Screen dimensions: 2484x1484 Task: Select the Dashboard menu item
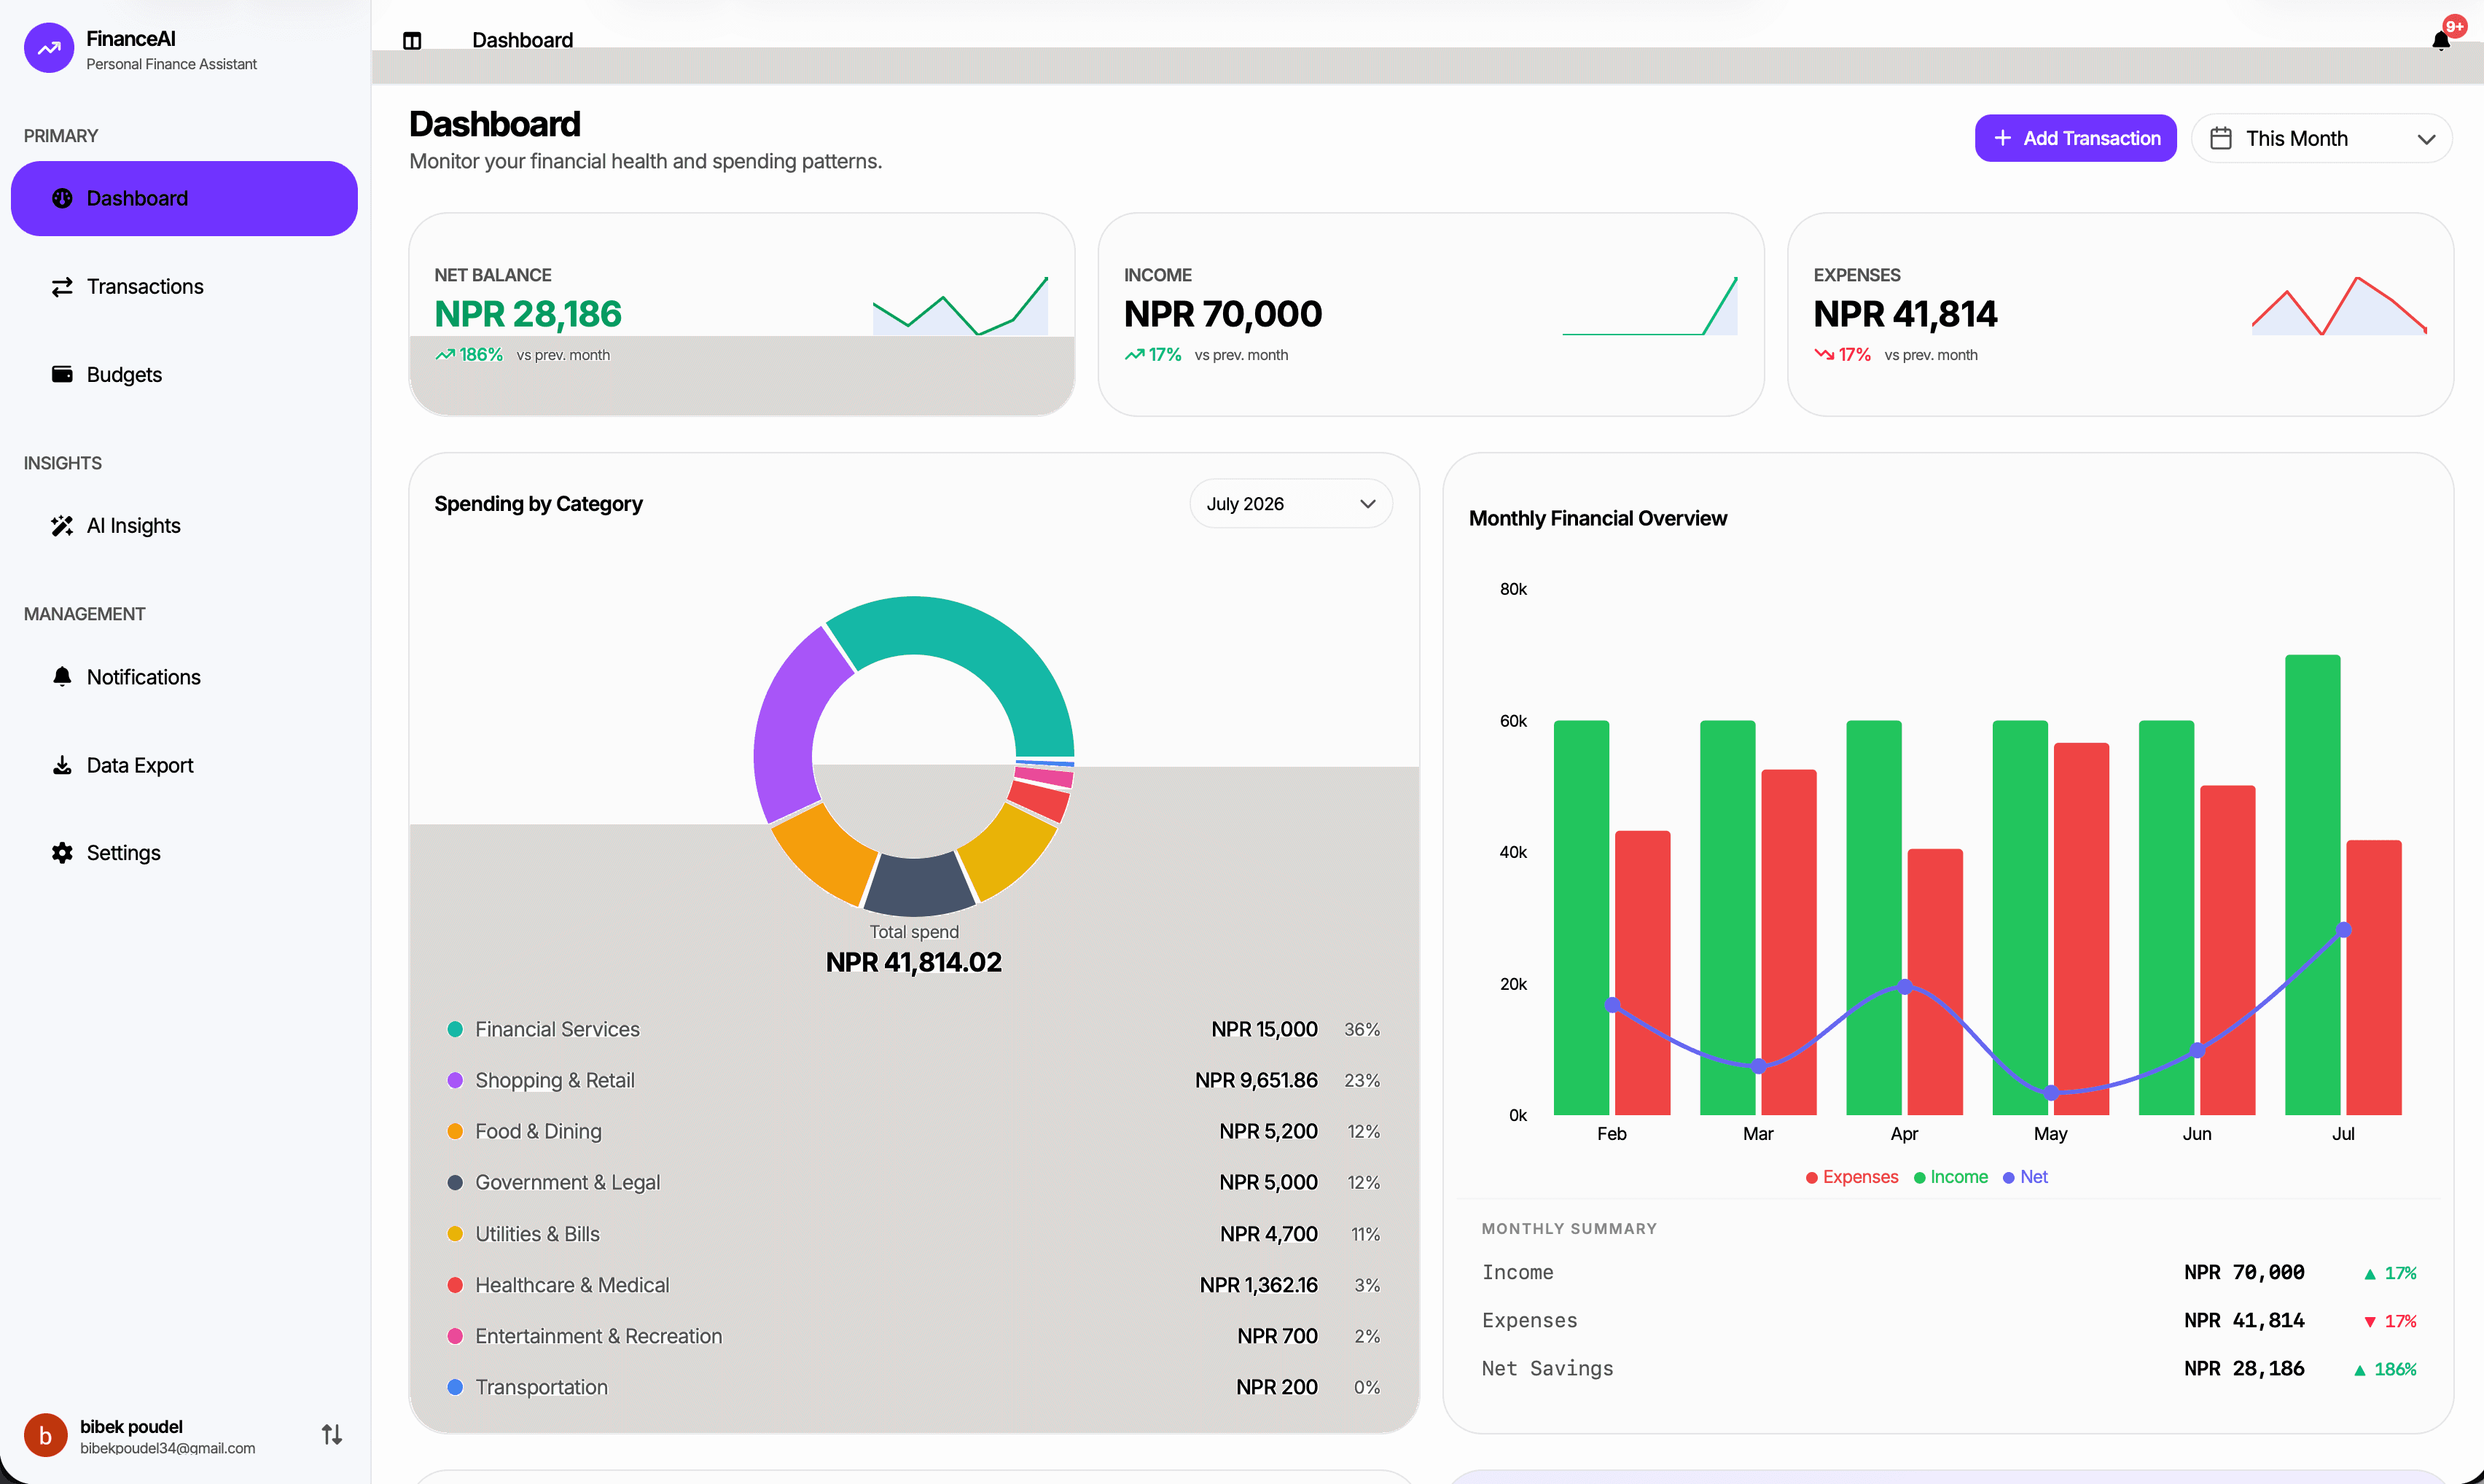pos(184,198)
